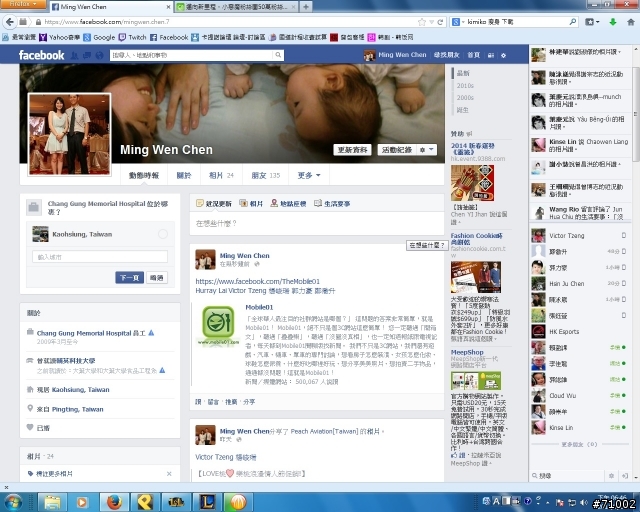Screen dimensions: 640x512
Task: Click Firefox back arrow button
Action: [x=10, y=22]
